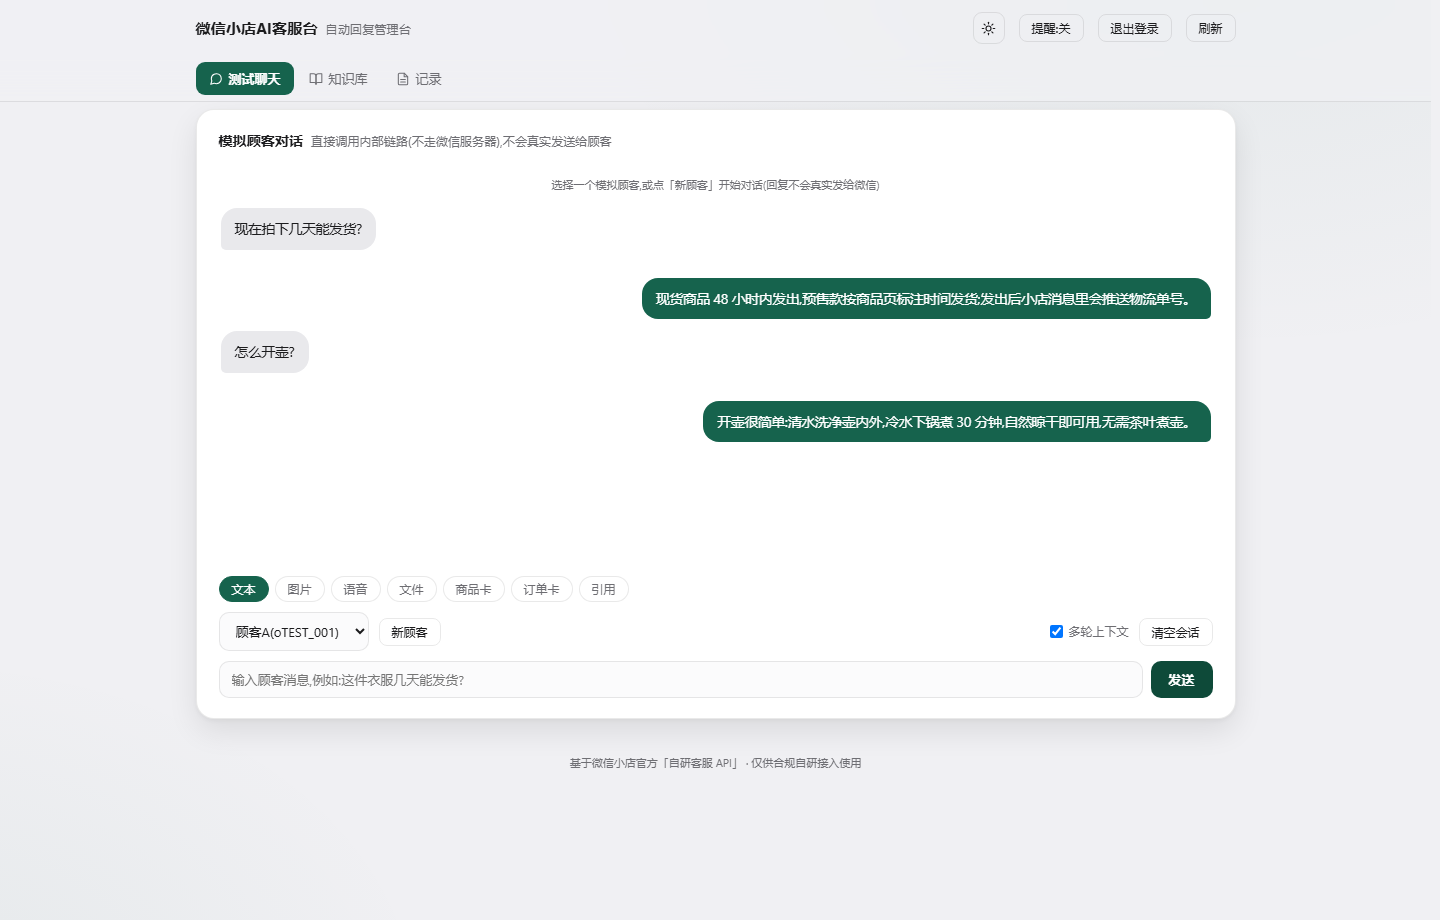The height and width of the screenshot is (920, 1440).
Task: Select the 订单卡 message type pill
Action: coord(542,589)
